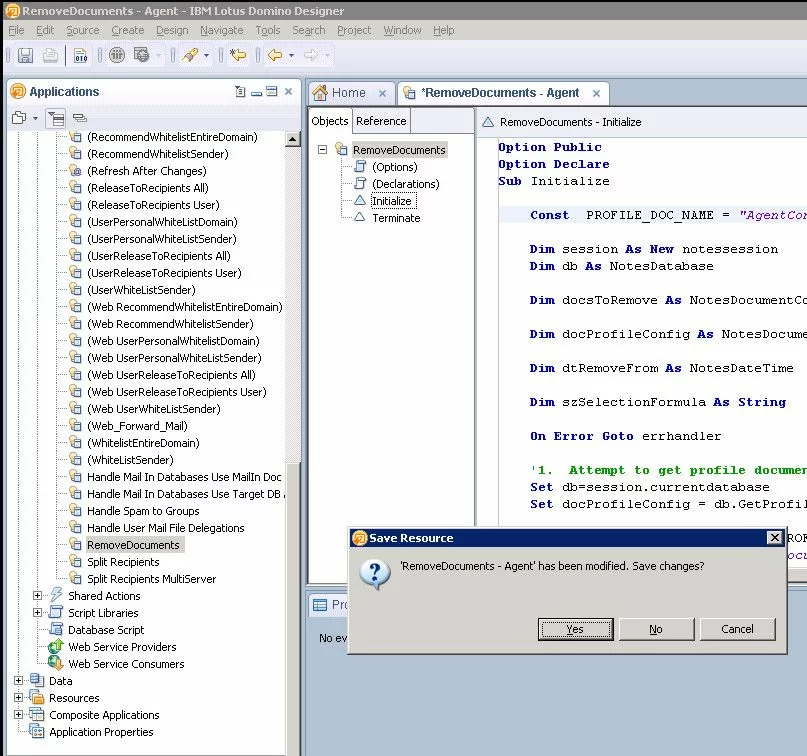Select the Split Recipients agent
This screenshot has height=756, width=807.
123,562
